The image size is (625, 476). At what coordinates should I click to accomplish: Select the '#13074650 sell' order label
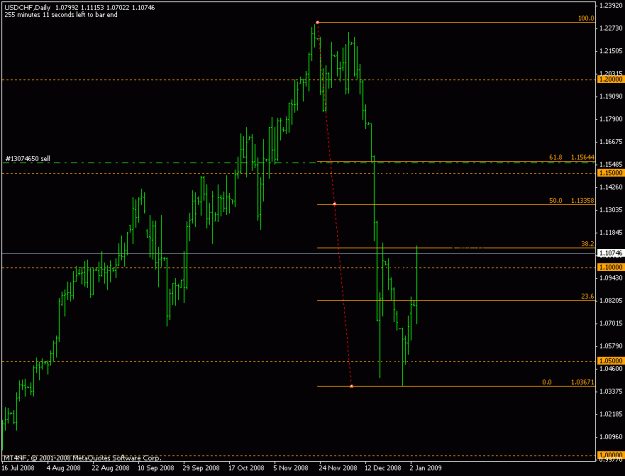(28, 159)
